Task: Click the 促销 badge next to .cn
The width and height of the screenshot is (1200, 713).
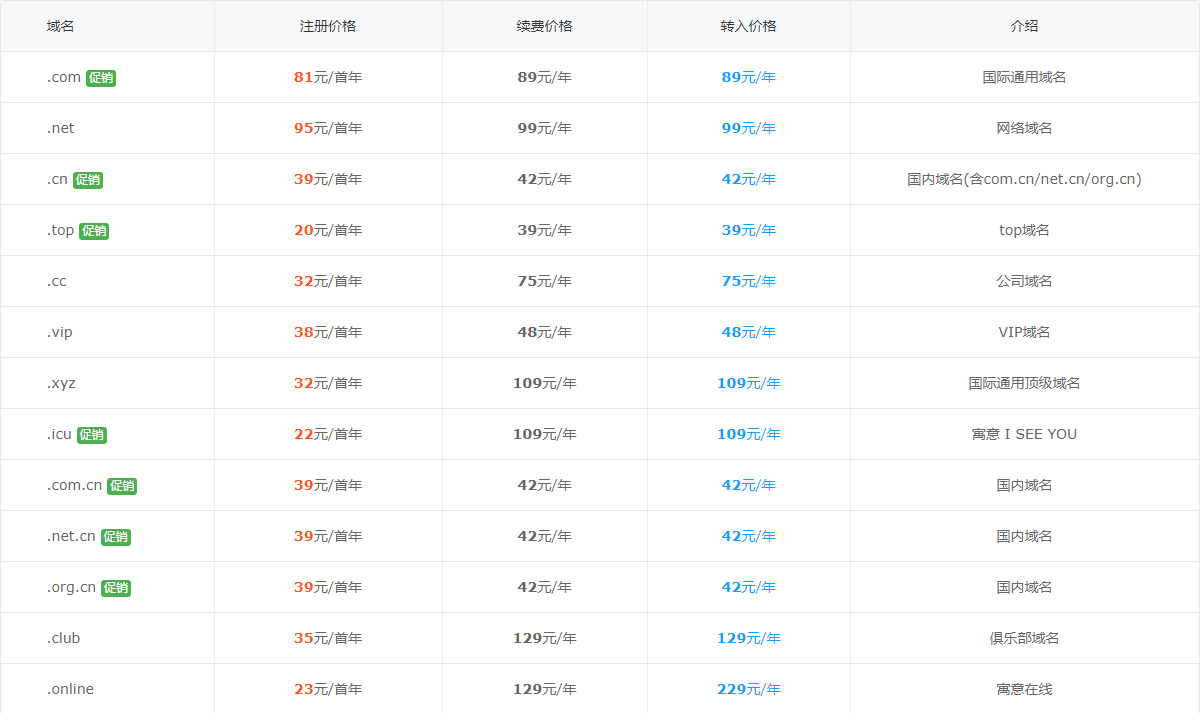Action: pos(88,180)
